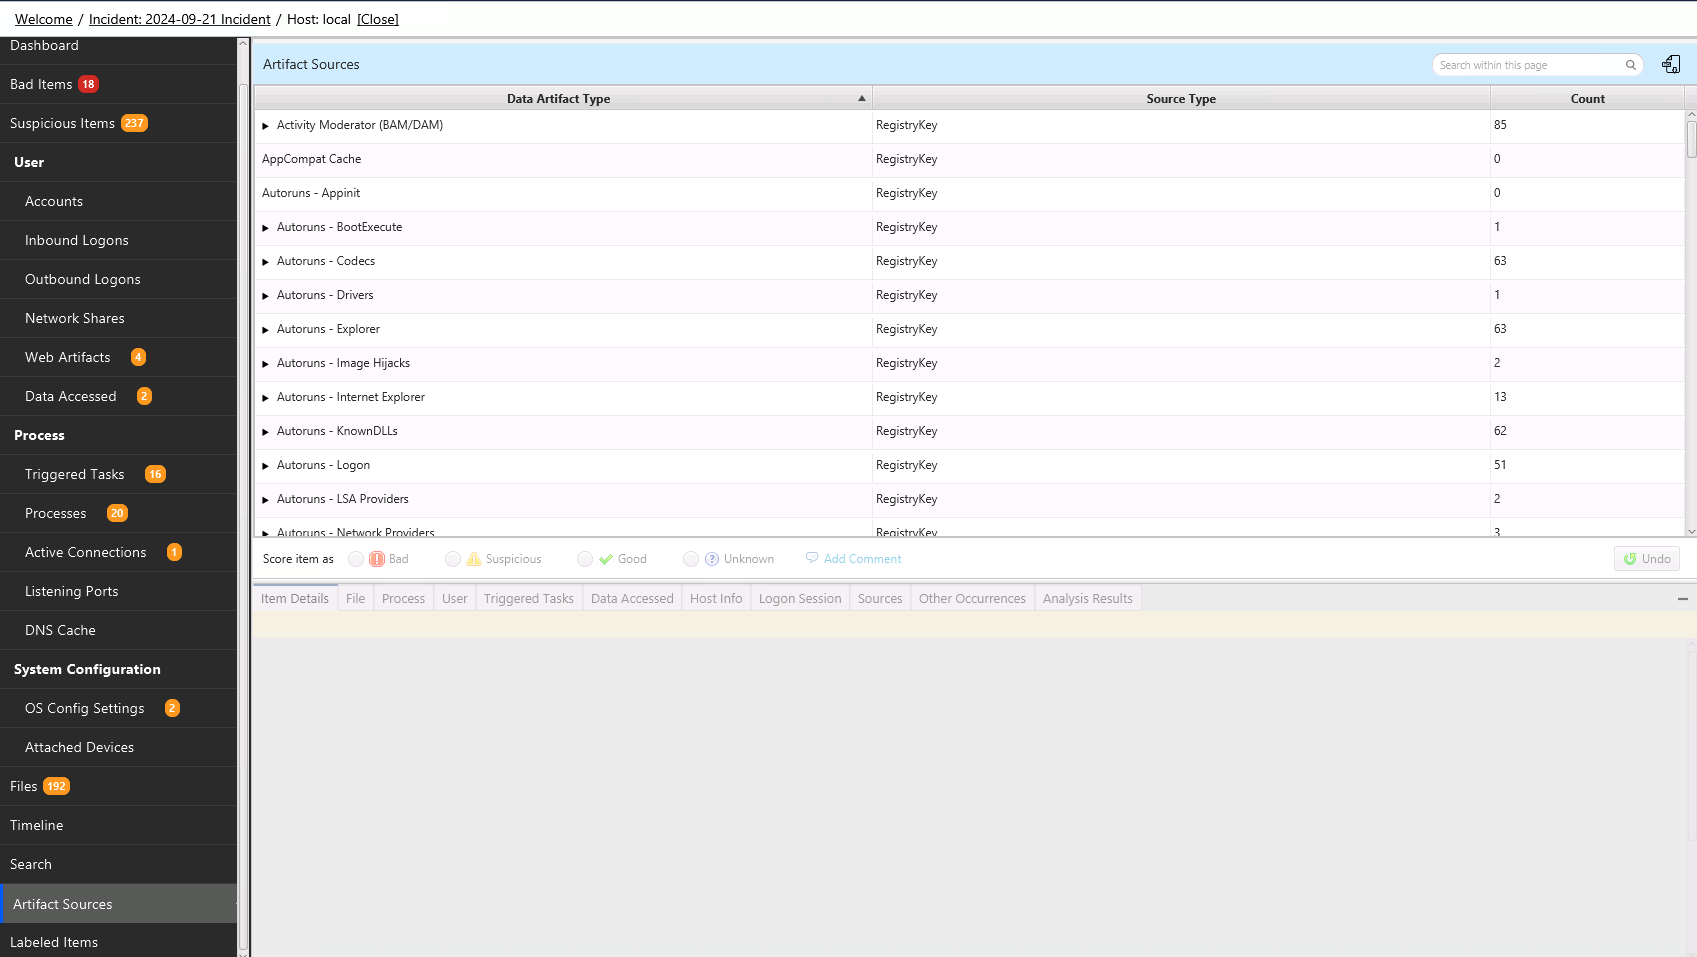
Task: Click the search magnifier icon
Action: tap(1630, 65)
